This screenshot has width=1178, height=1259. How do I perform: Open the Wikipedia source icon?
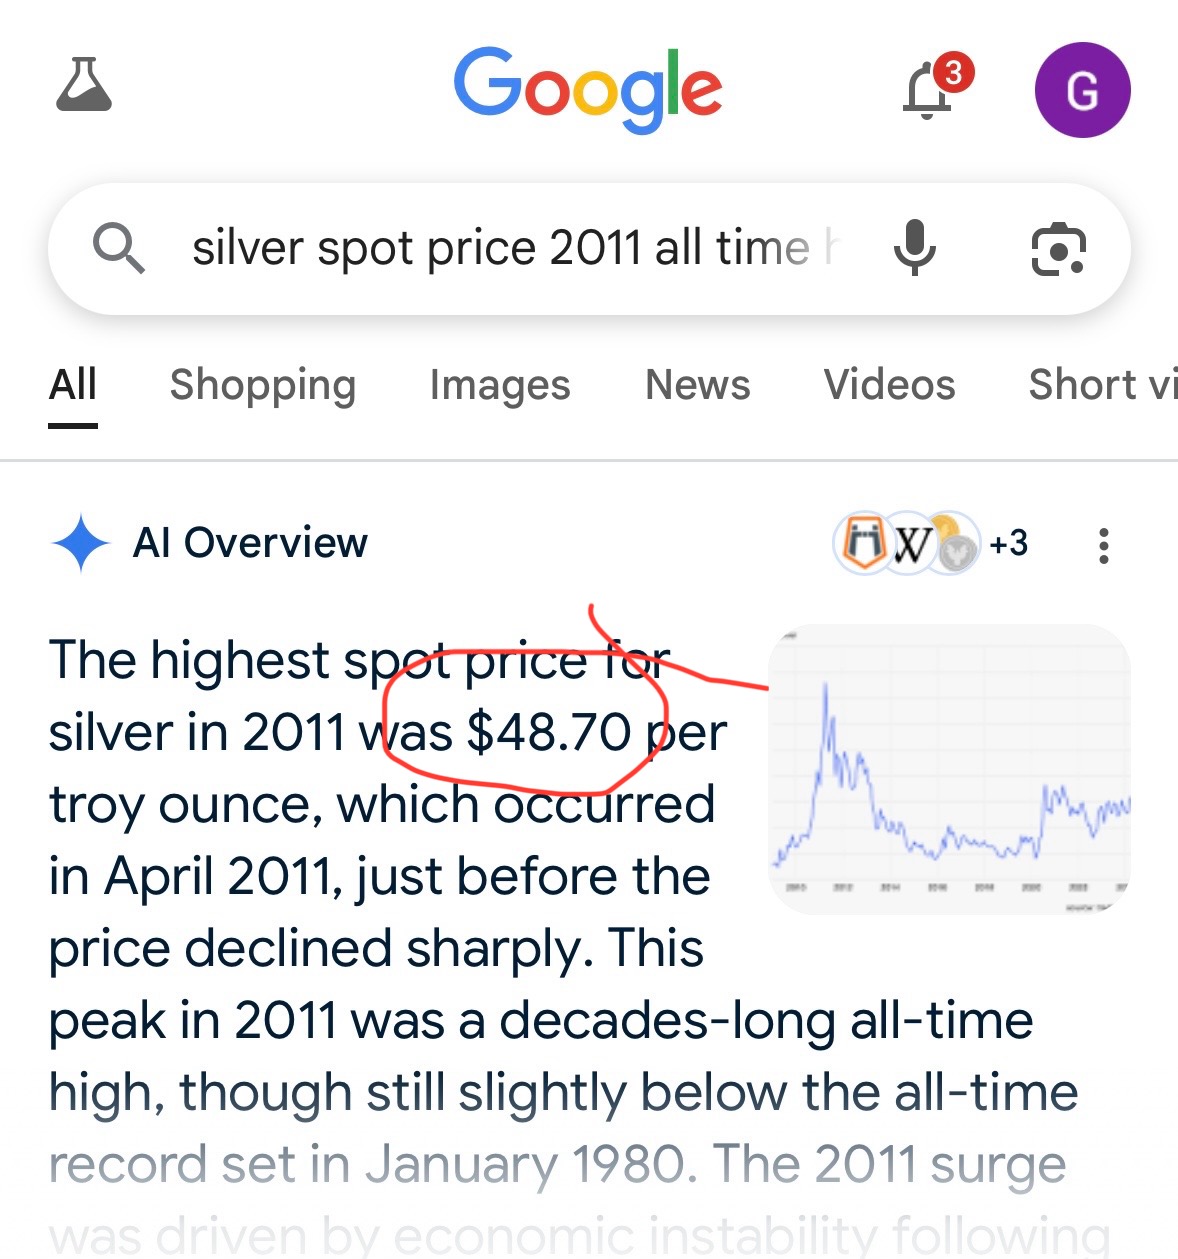(909, 543)
